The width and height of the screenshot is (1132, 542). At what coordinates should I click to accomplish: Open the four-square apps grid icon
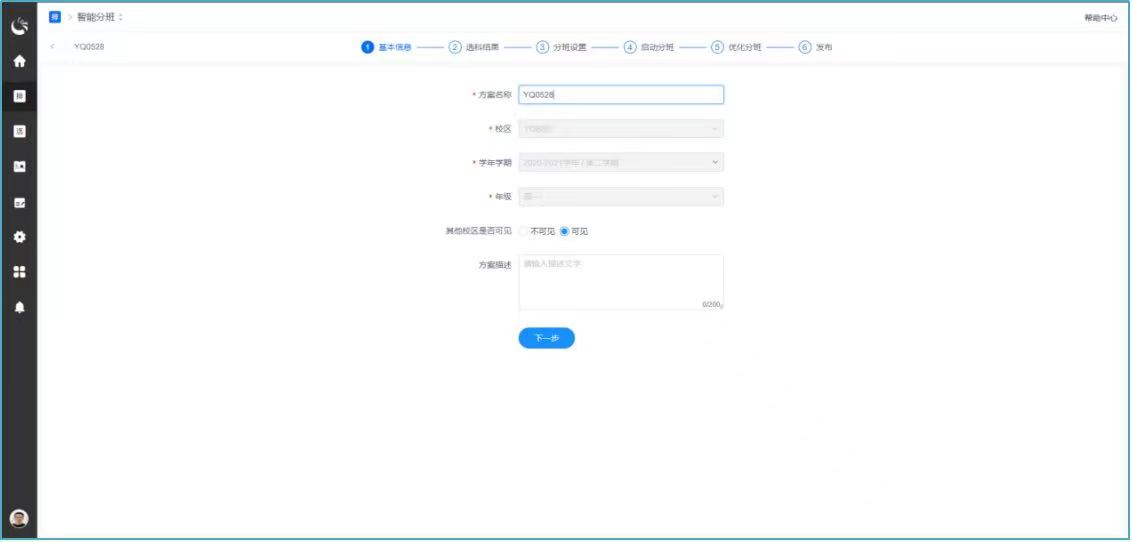pyautogui.click(x=19, y=272)
